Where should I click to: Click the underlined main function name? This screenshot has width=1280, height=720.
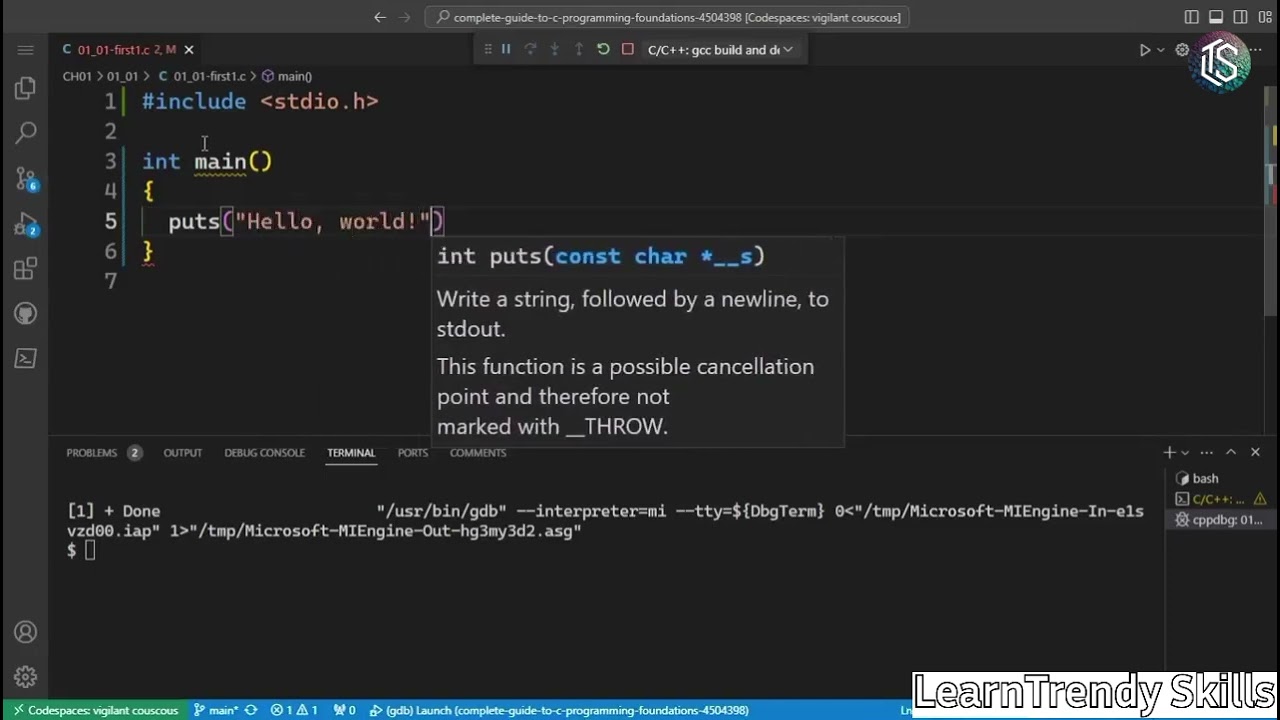point(220,161)
